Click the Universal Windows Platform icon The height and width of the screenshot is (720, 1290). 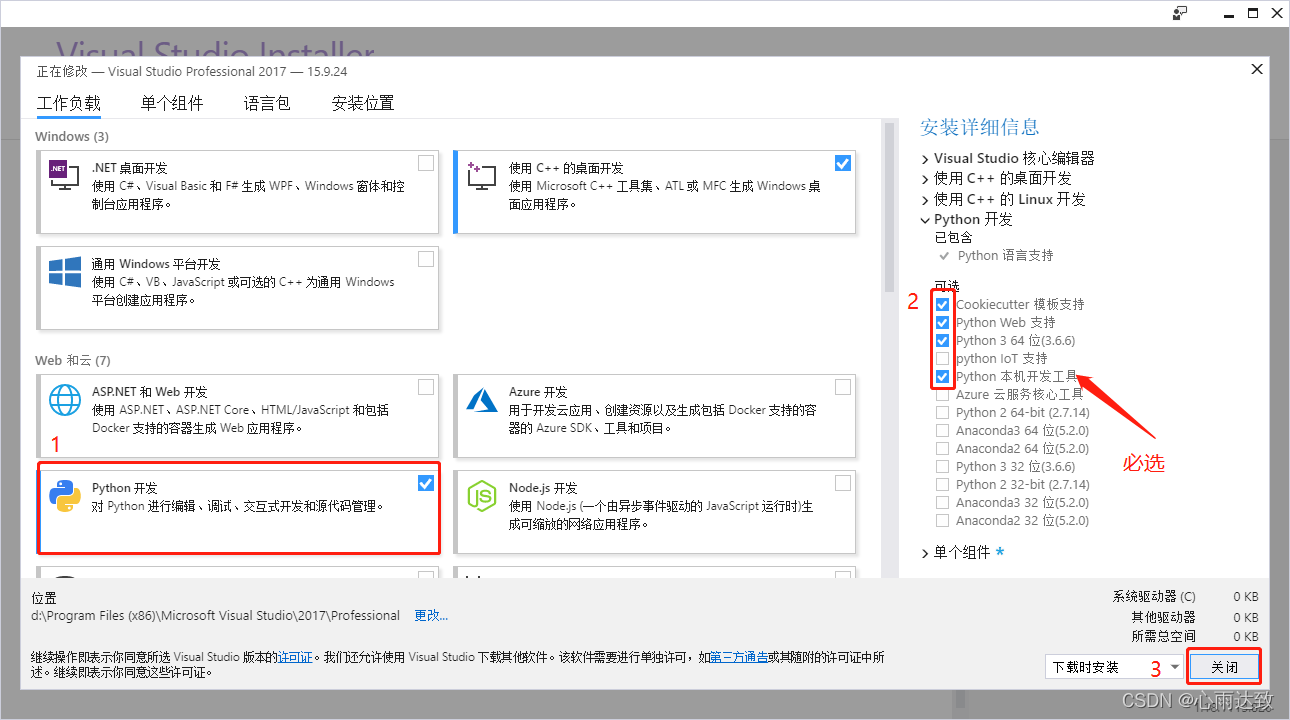coord(65,272)
